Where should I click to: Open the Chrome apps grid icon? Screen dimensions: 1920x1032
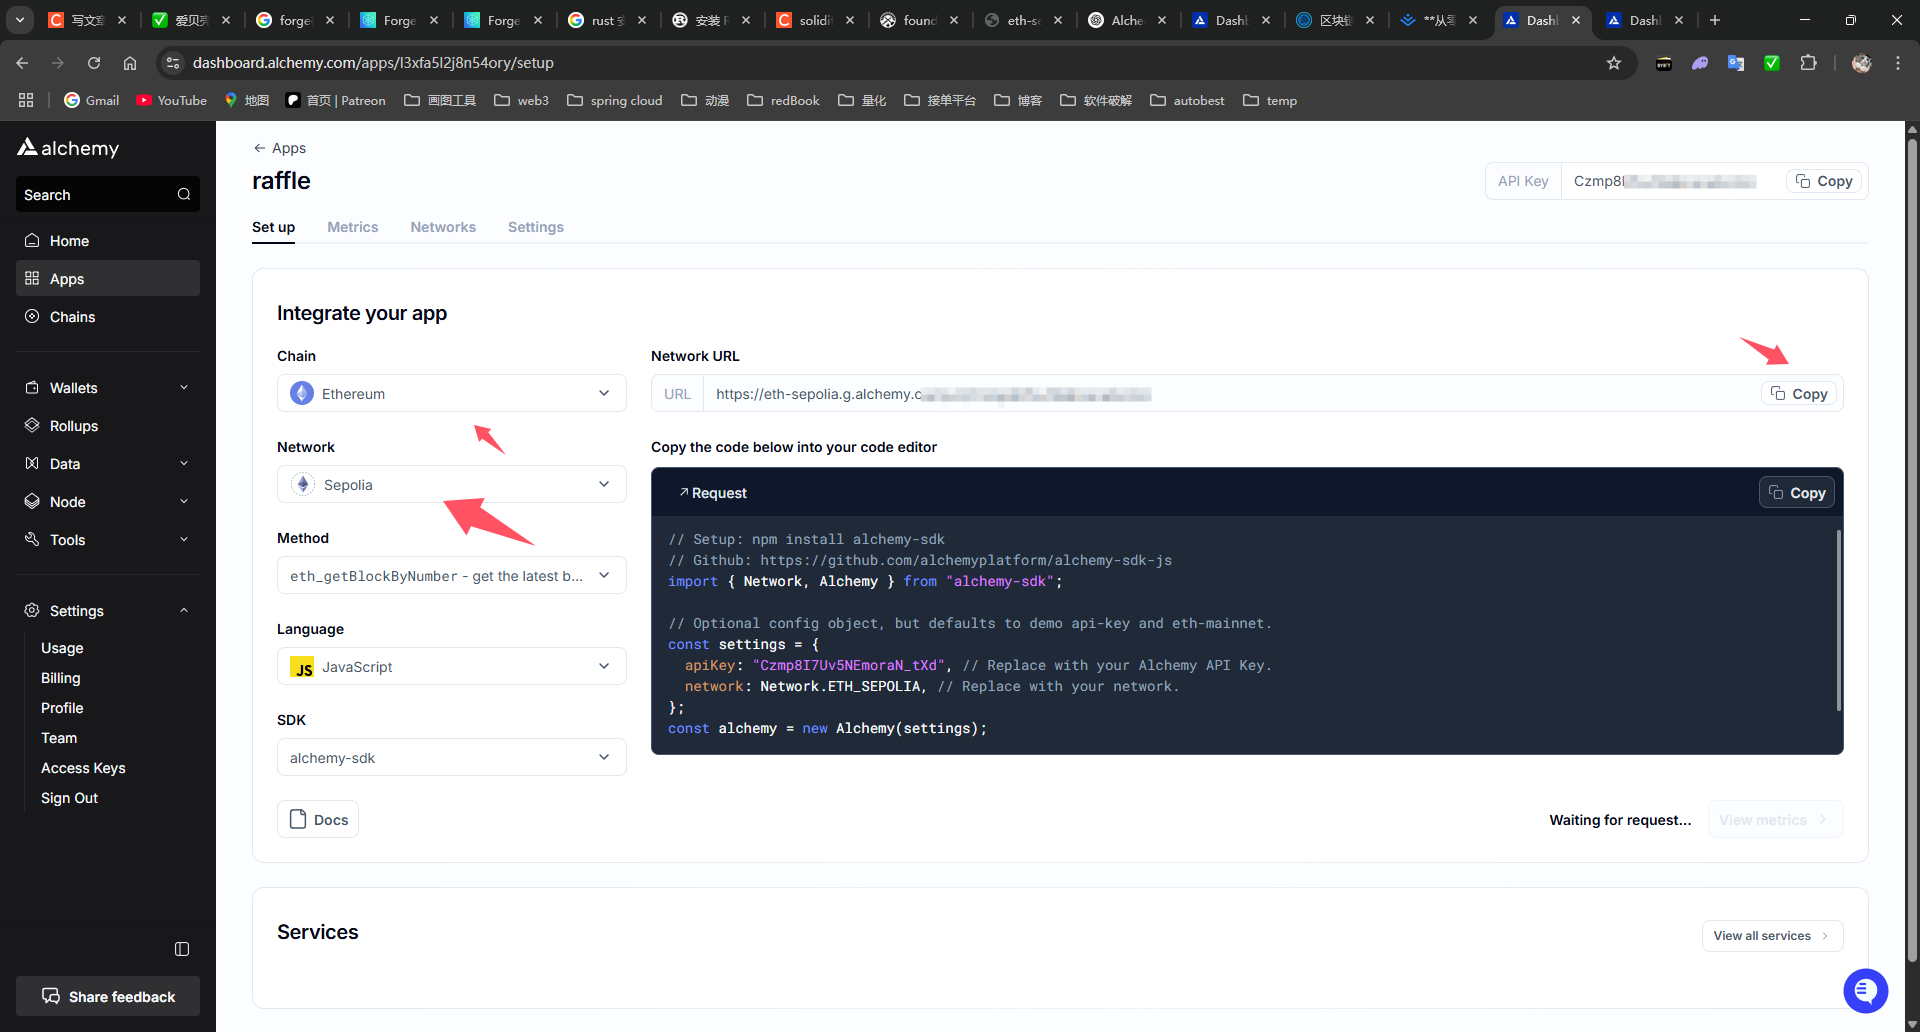pyautogui.click(x=26, y=100)
